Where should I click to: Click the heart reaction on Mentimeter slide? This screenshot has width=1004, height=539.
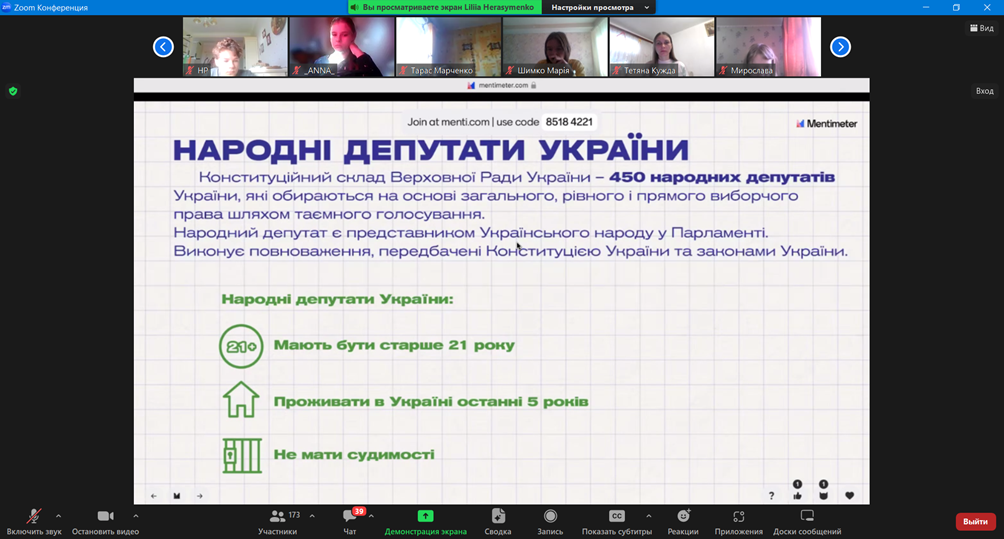point(850,495)
